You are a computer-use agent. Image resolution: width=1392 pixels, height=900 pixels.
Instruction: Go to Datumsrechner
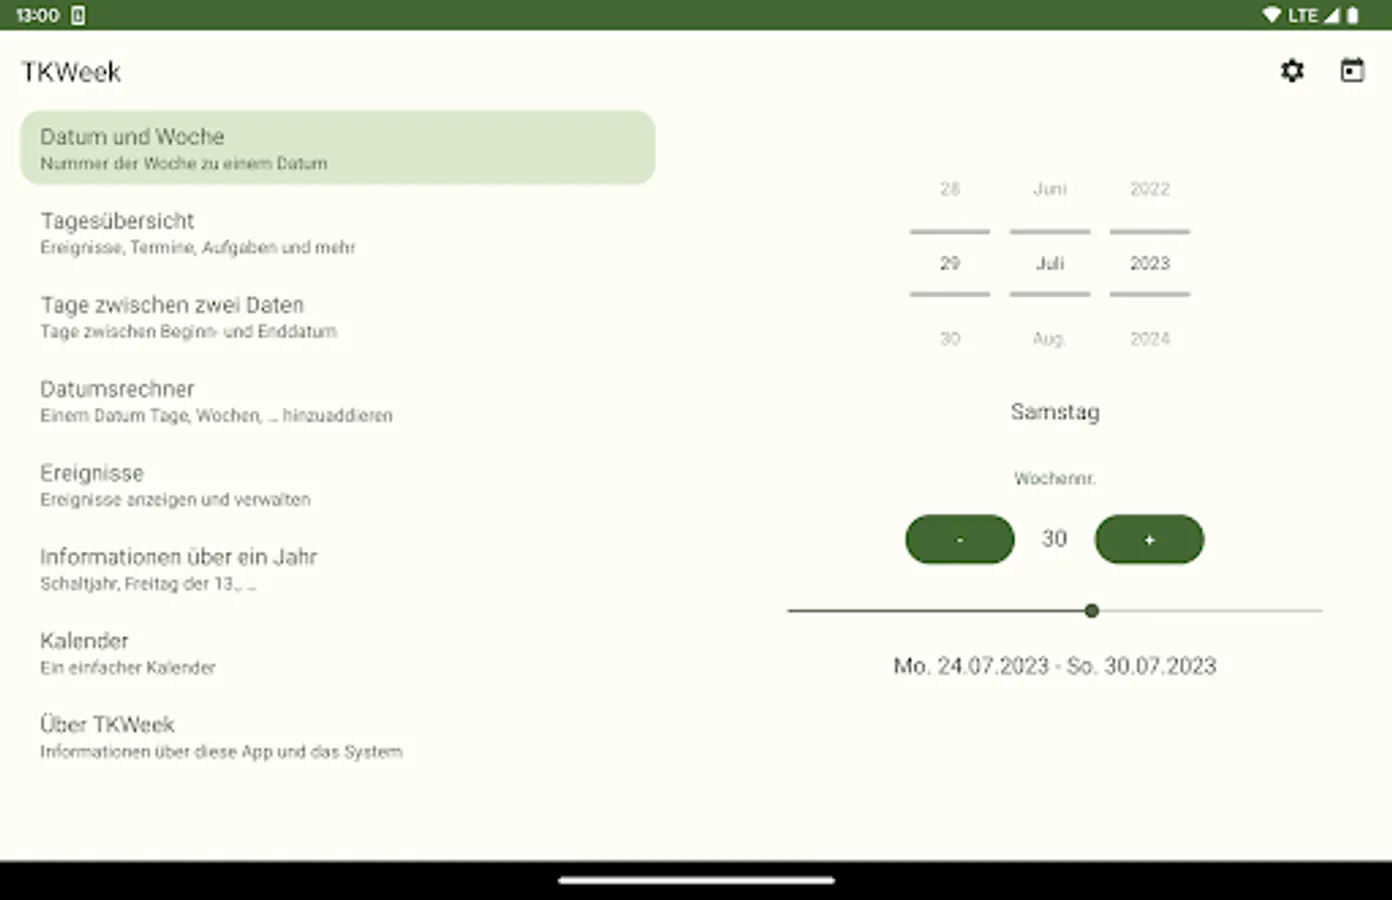point(338,400)
